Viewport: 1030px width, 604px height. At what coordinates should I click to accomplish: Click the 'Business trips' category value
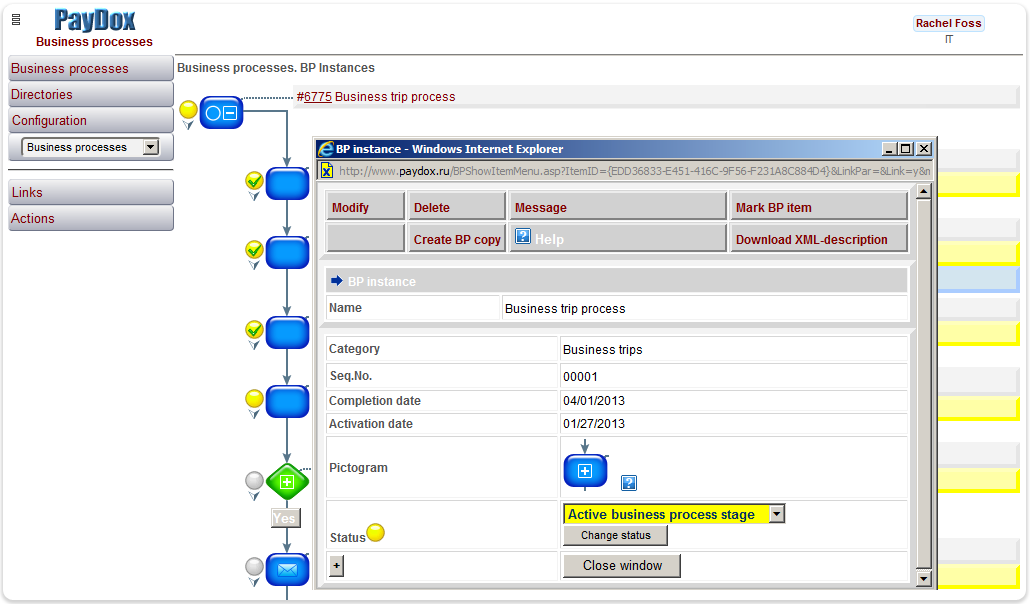[602, 350]
